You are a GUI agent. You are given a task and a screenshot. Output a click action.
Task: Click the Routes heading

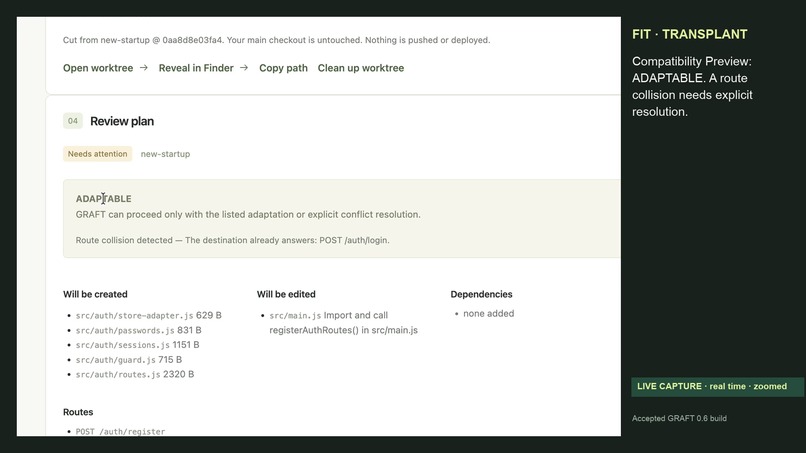tap(78, 412)
